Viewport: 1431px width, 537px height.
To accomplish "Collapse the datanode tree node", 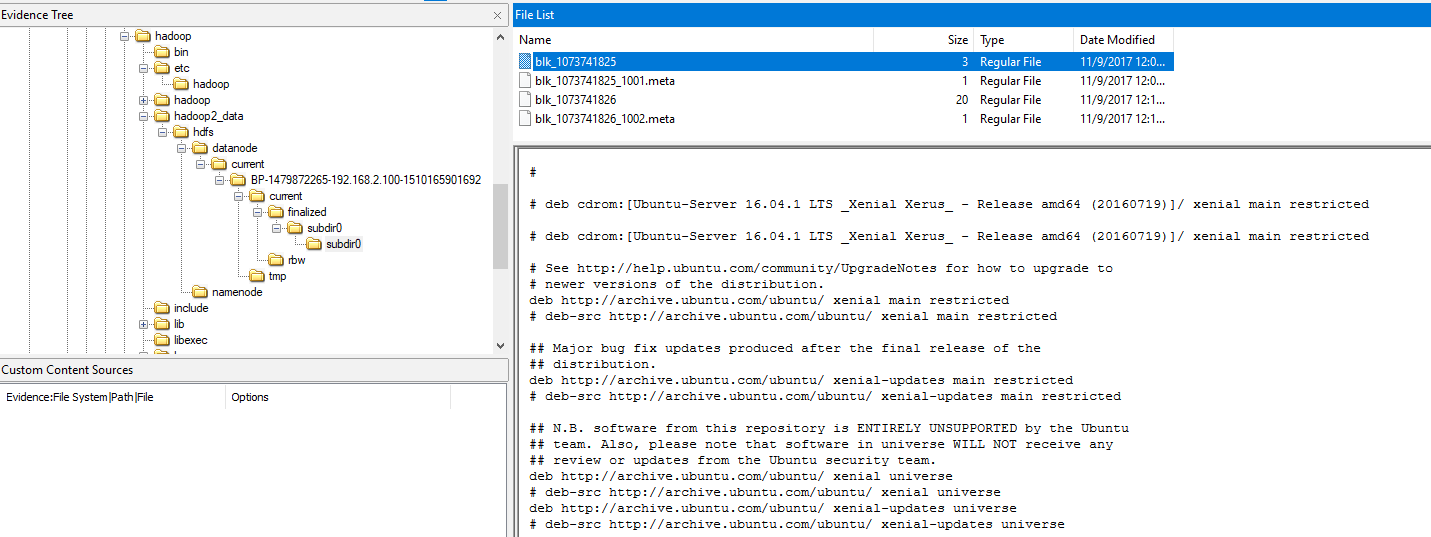I will [x=182, y=148].
